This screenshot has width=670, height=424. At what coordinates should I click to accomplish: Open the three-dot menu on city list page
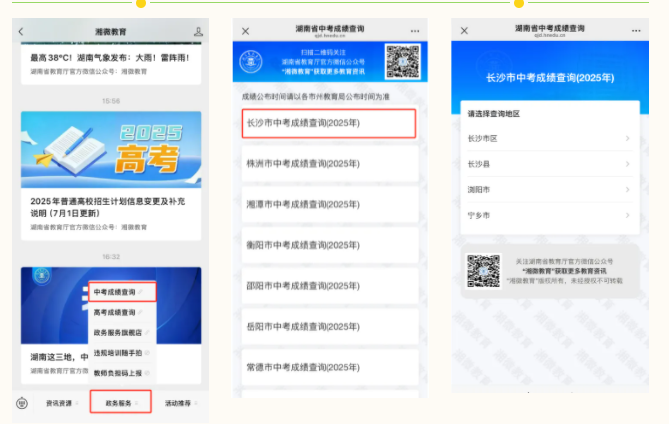(x=415, y=31)
